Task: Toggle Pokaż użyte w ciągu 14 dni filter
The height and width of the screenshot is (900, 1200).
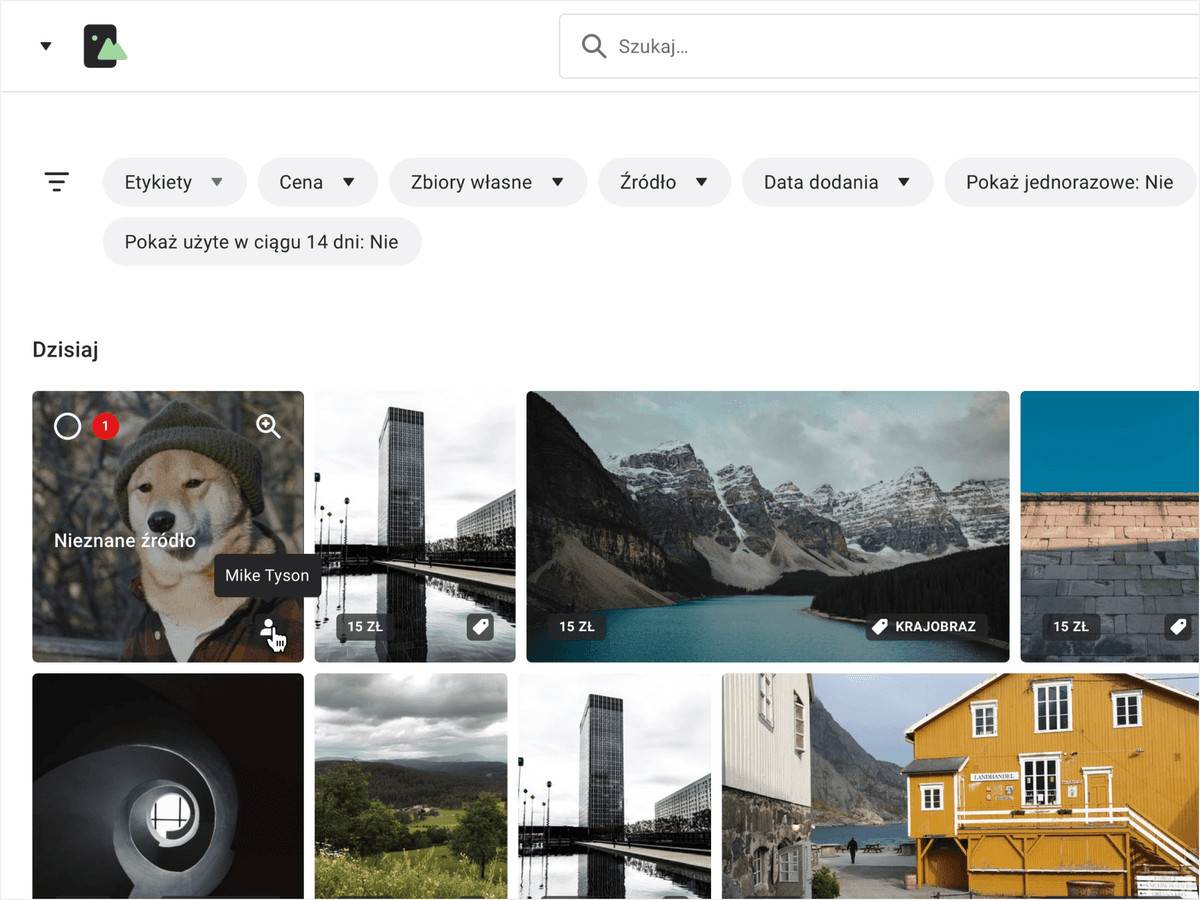Action: pos(262,241)
